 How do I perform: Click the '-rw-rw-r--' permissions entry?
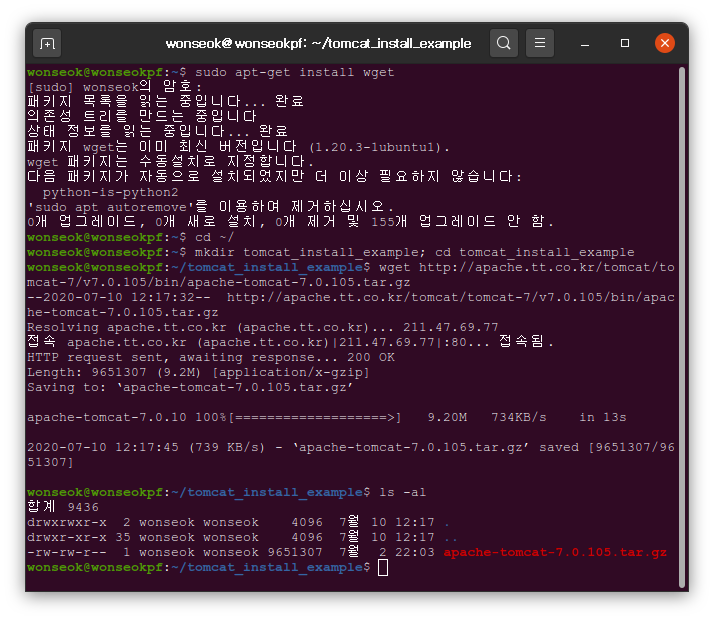[x=67, y=552]
